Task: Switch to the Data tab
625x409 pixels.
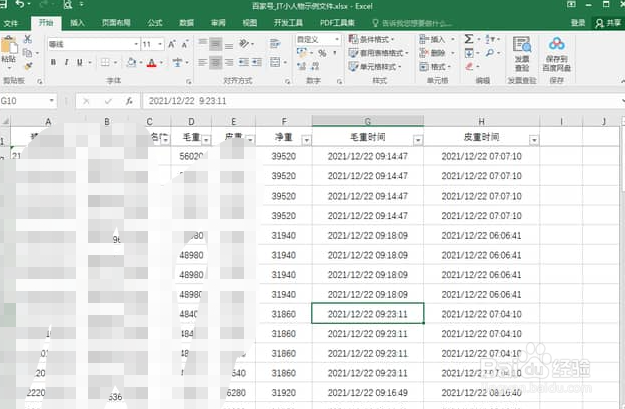Action: [186, 23]
